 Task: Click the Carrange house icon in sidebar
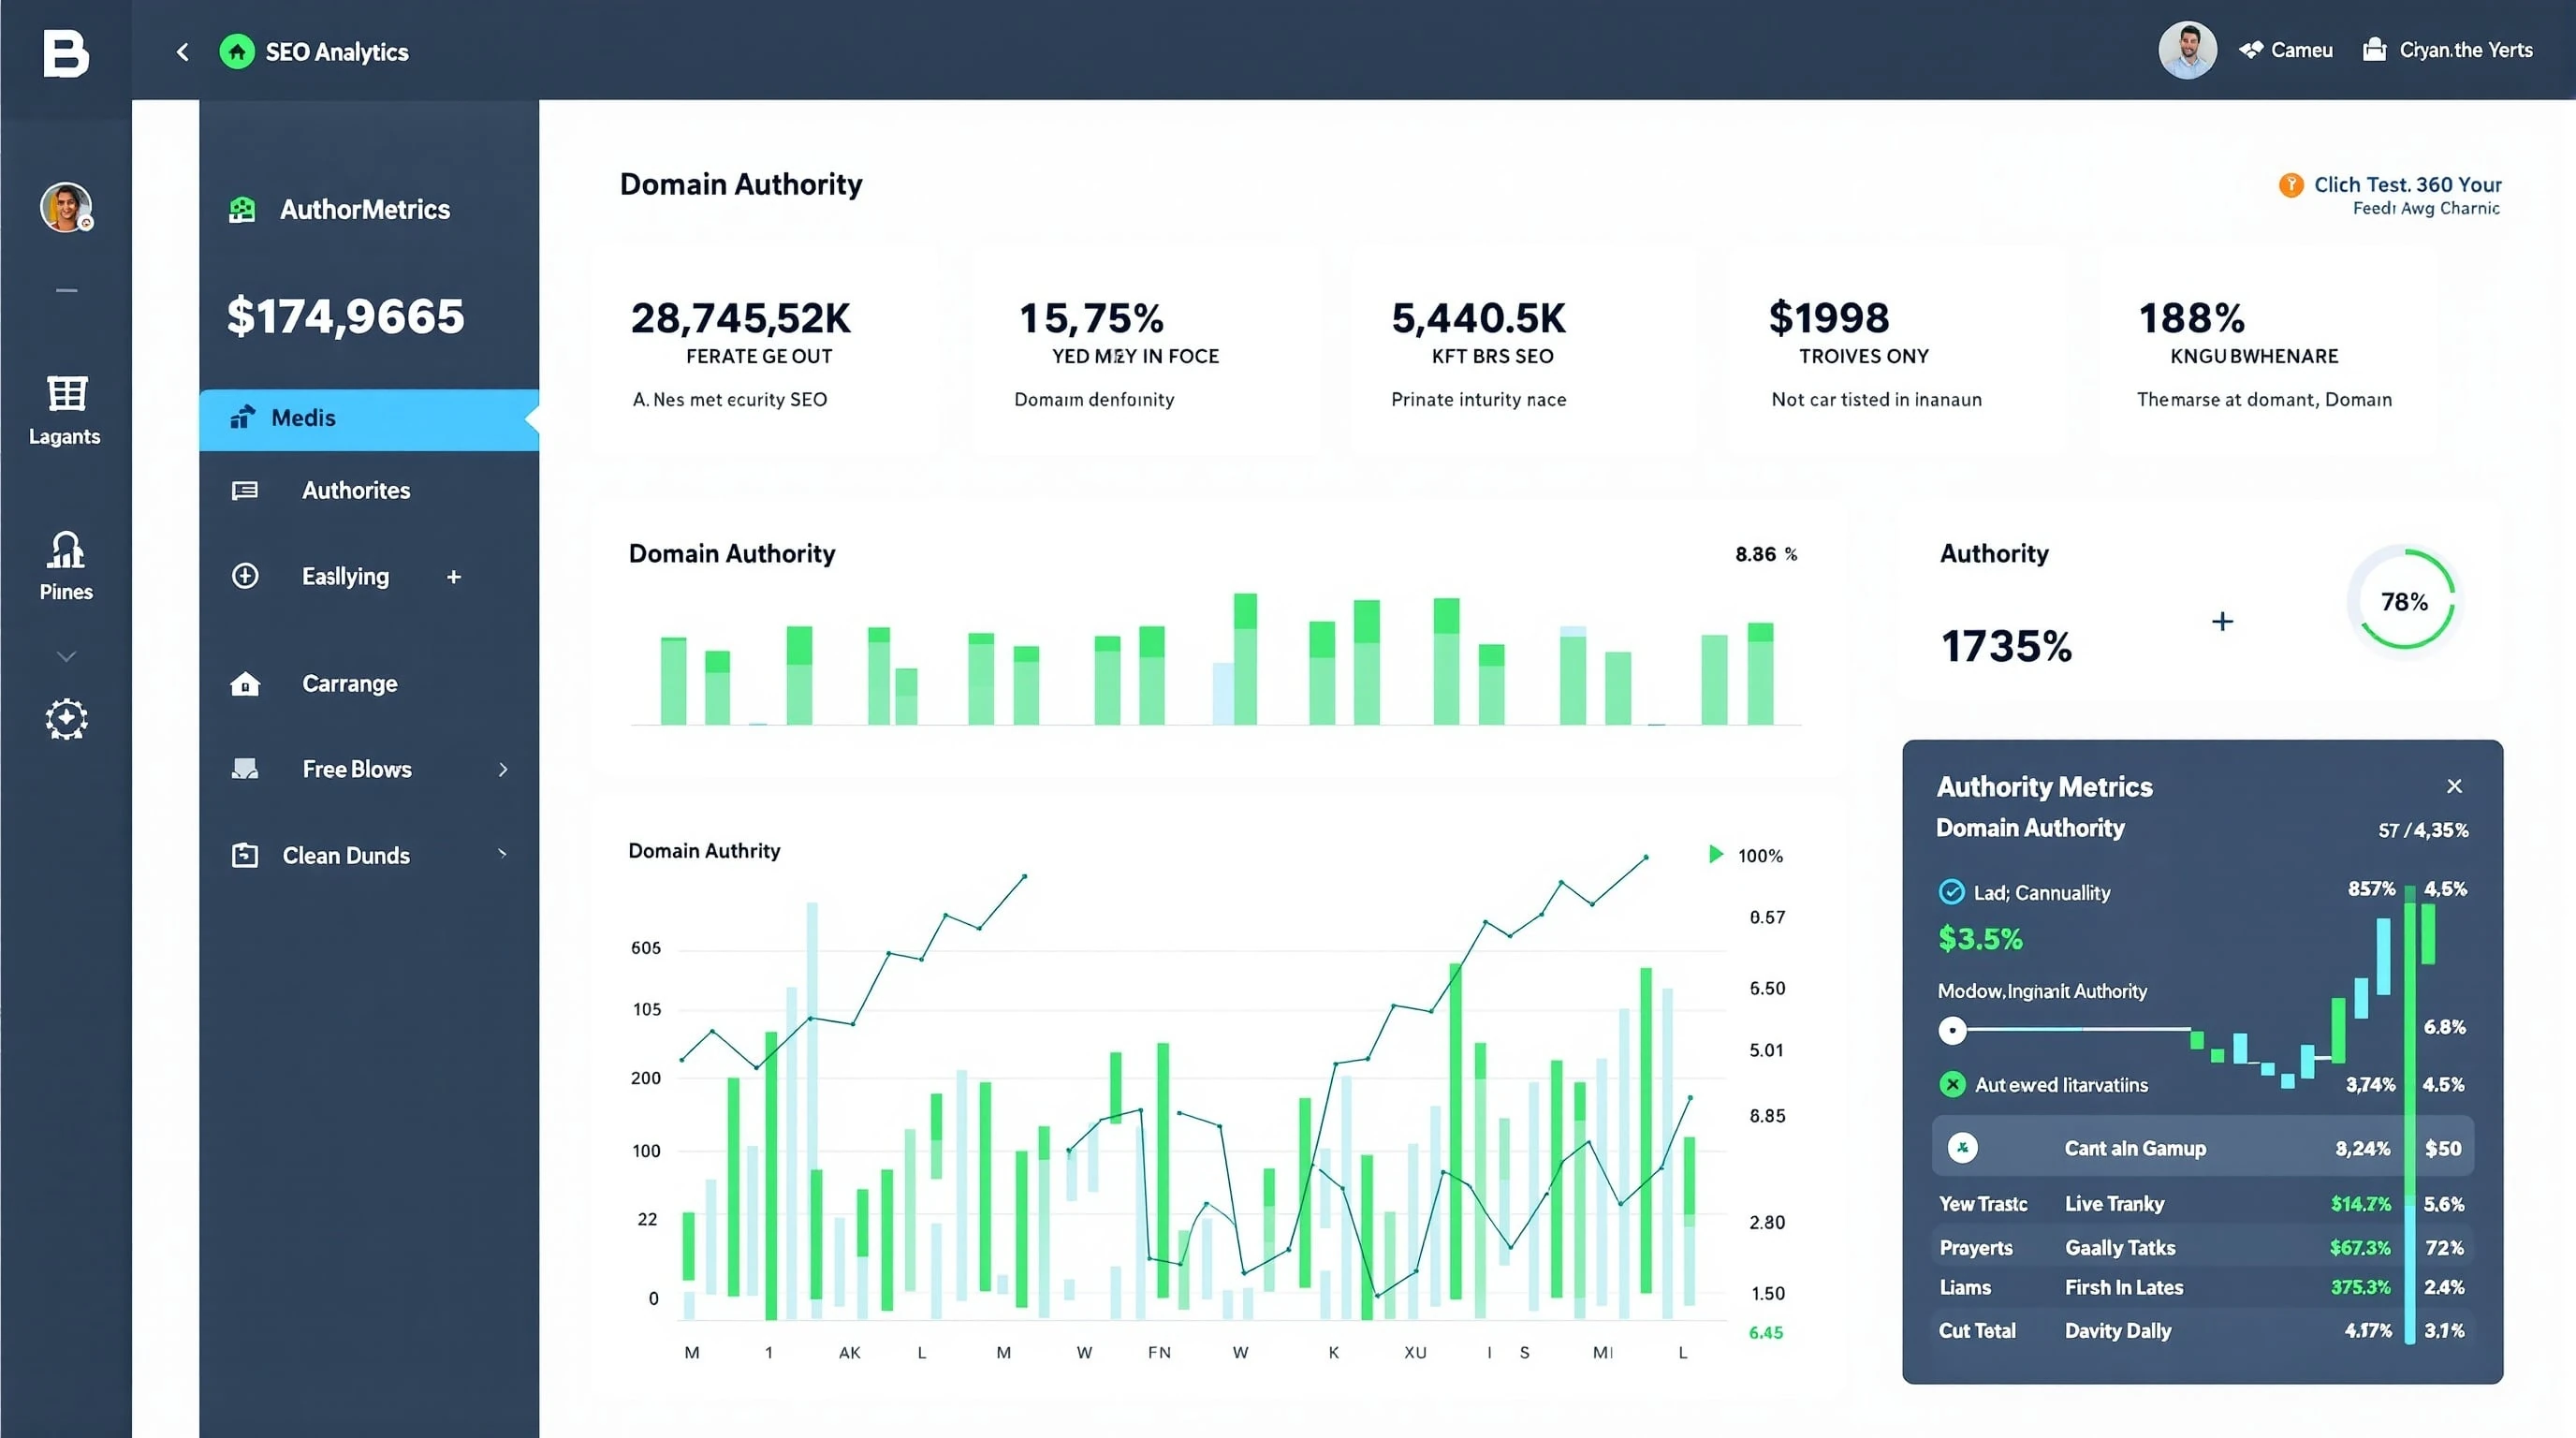(x=244, y=684)
